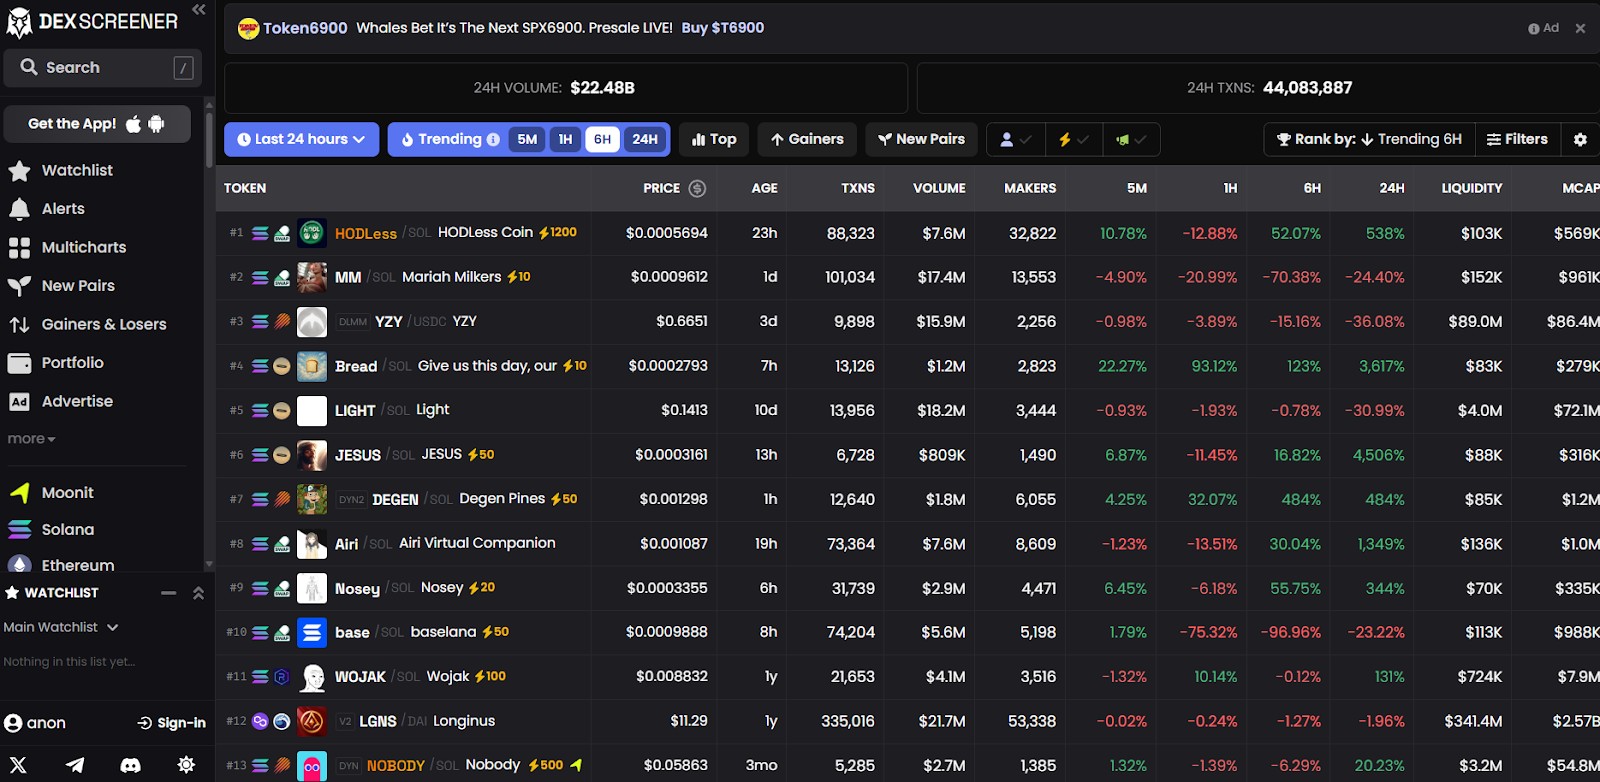Open the Discord link

tap(131, 765)
